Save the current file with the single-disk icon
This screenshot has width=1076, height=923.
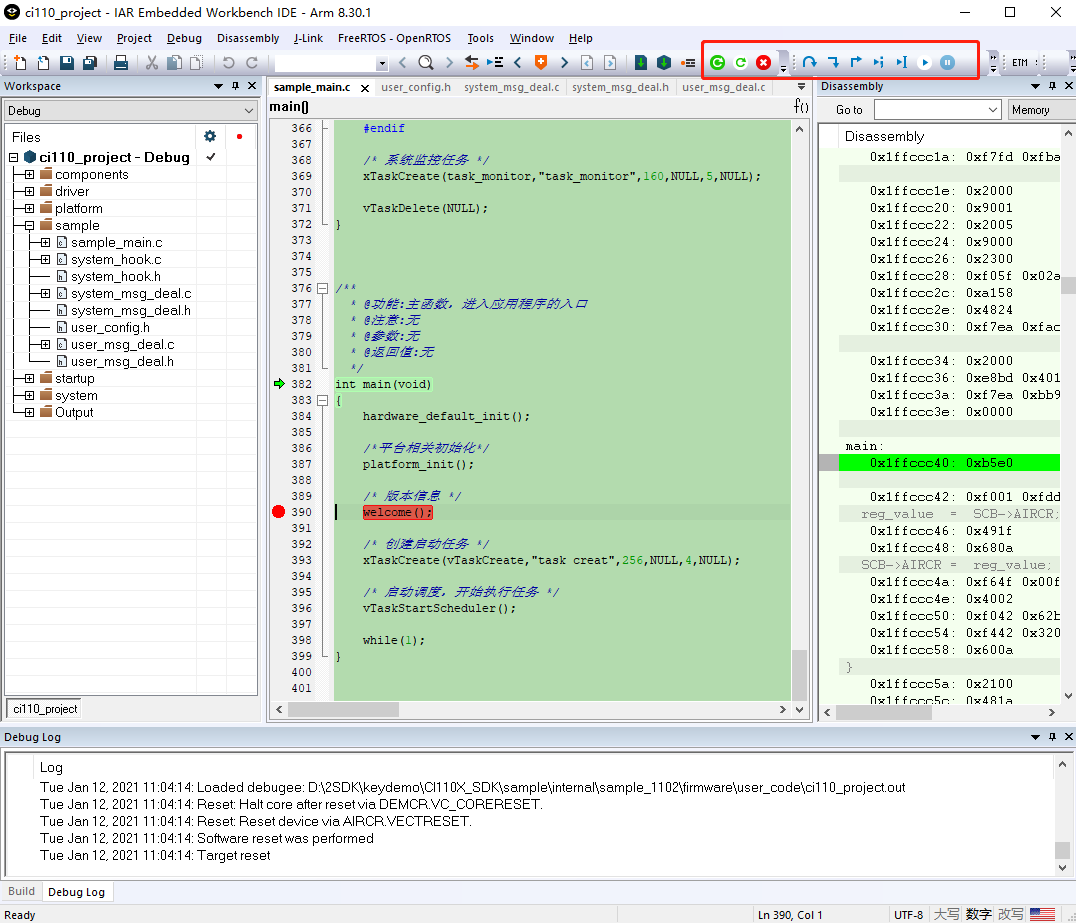point(67,63)
